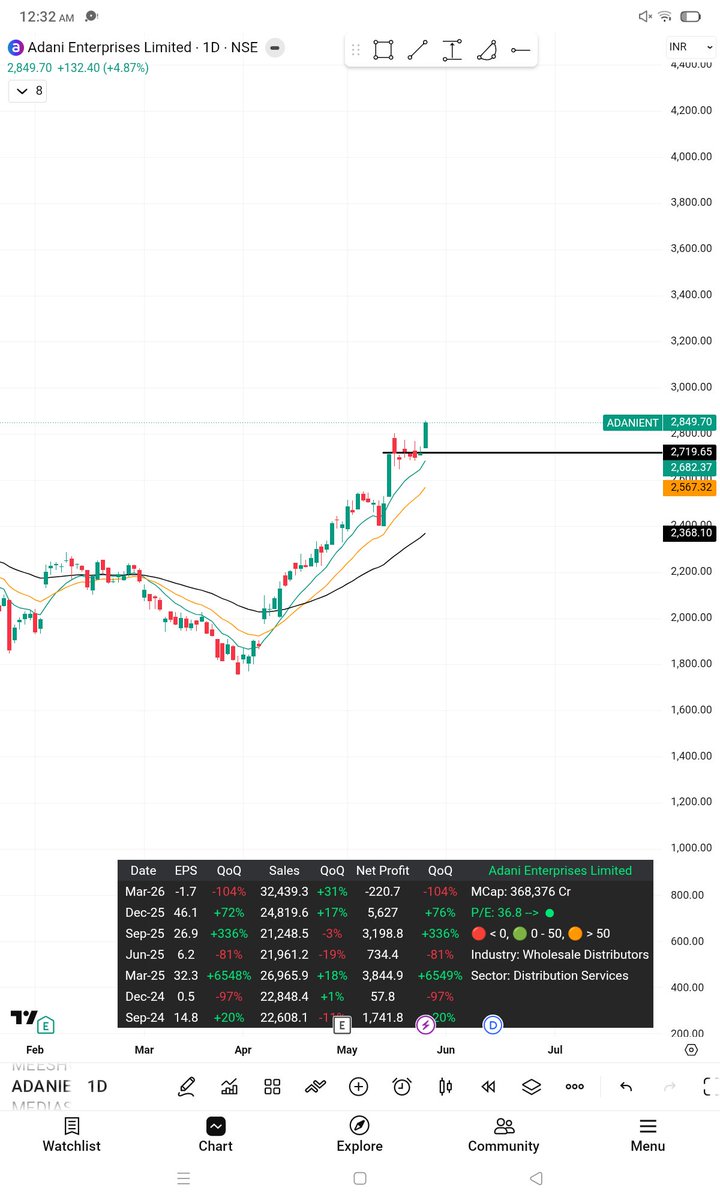Screen dimensions: 720x1200
Task: Open the drawing tools pencil icon
Action: (x=186, y=1086)
